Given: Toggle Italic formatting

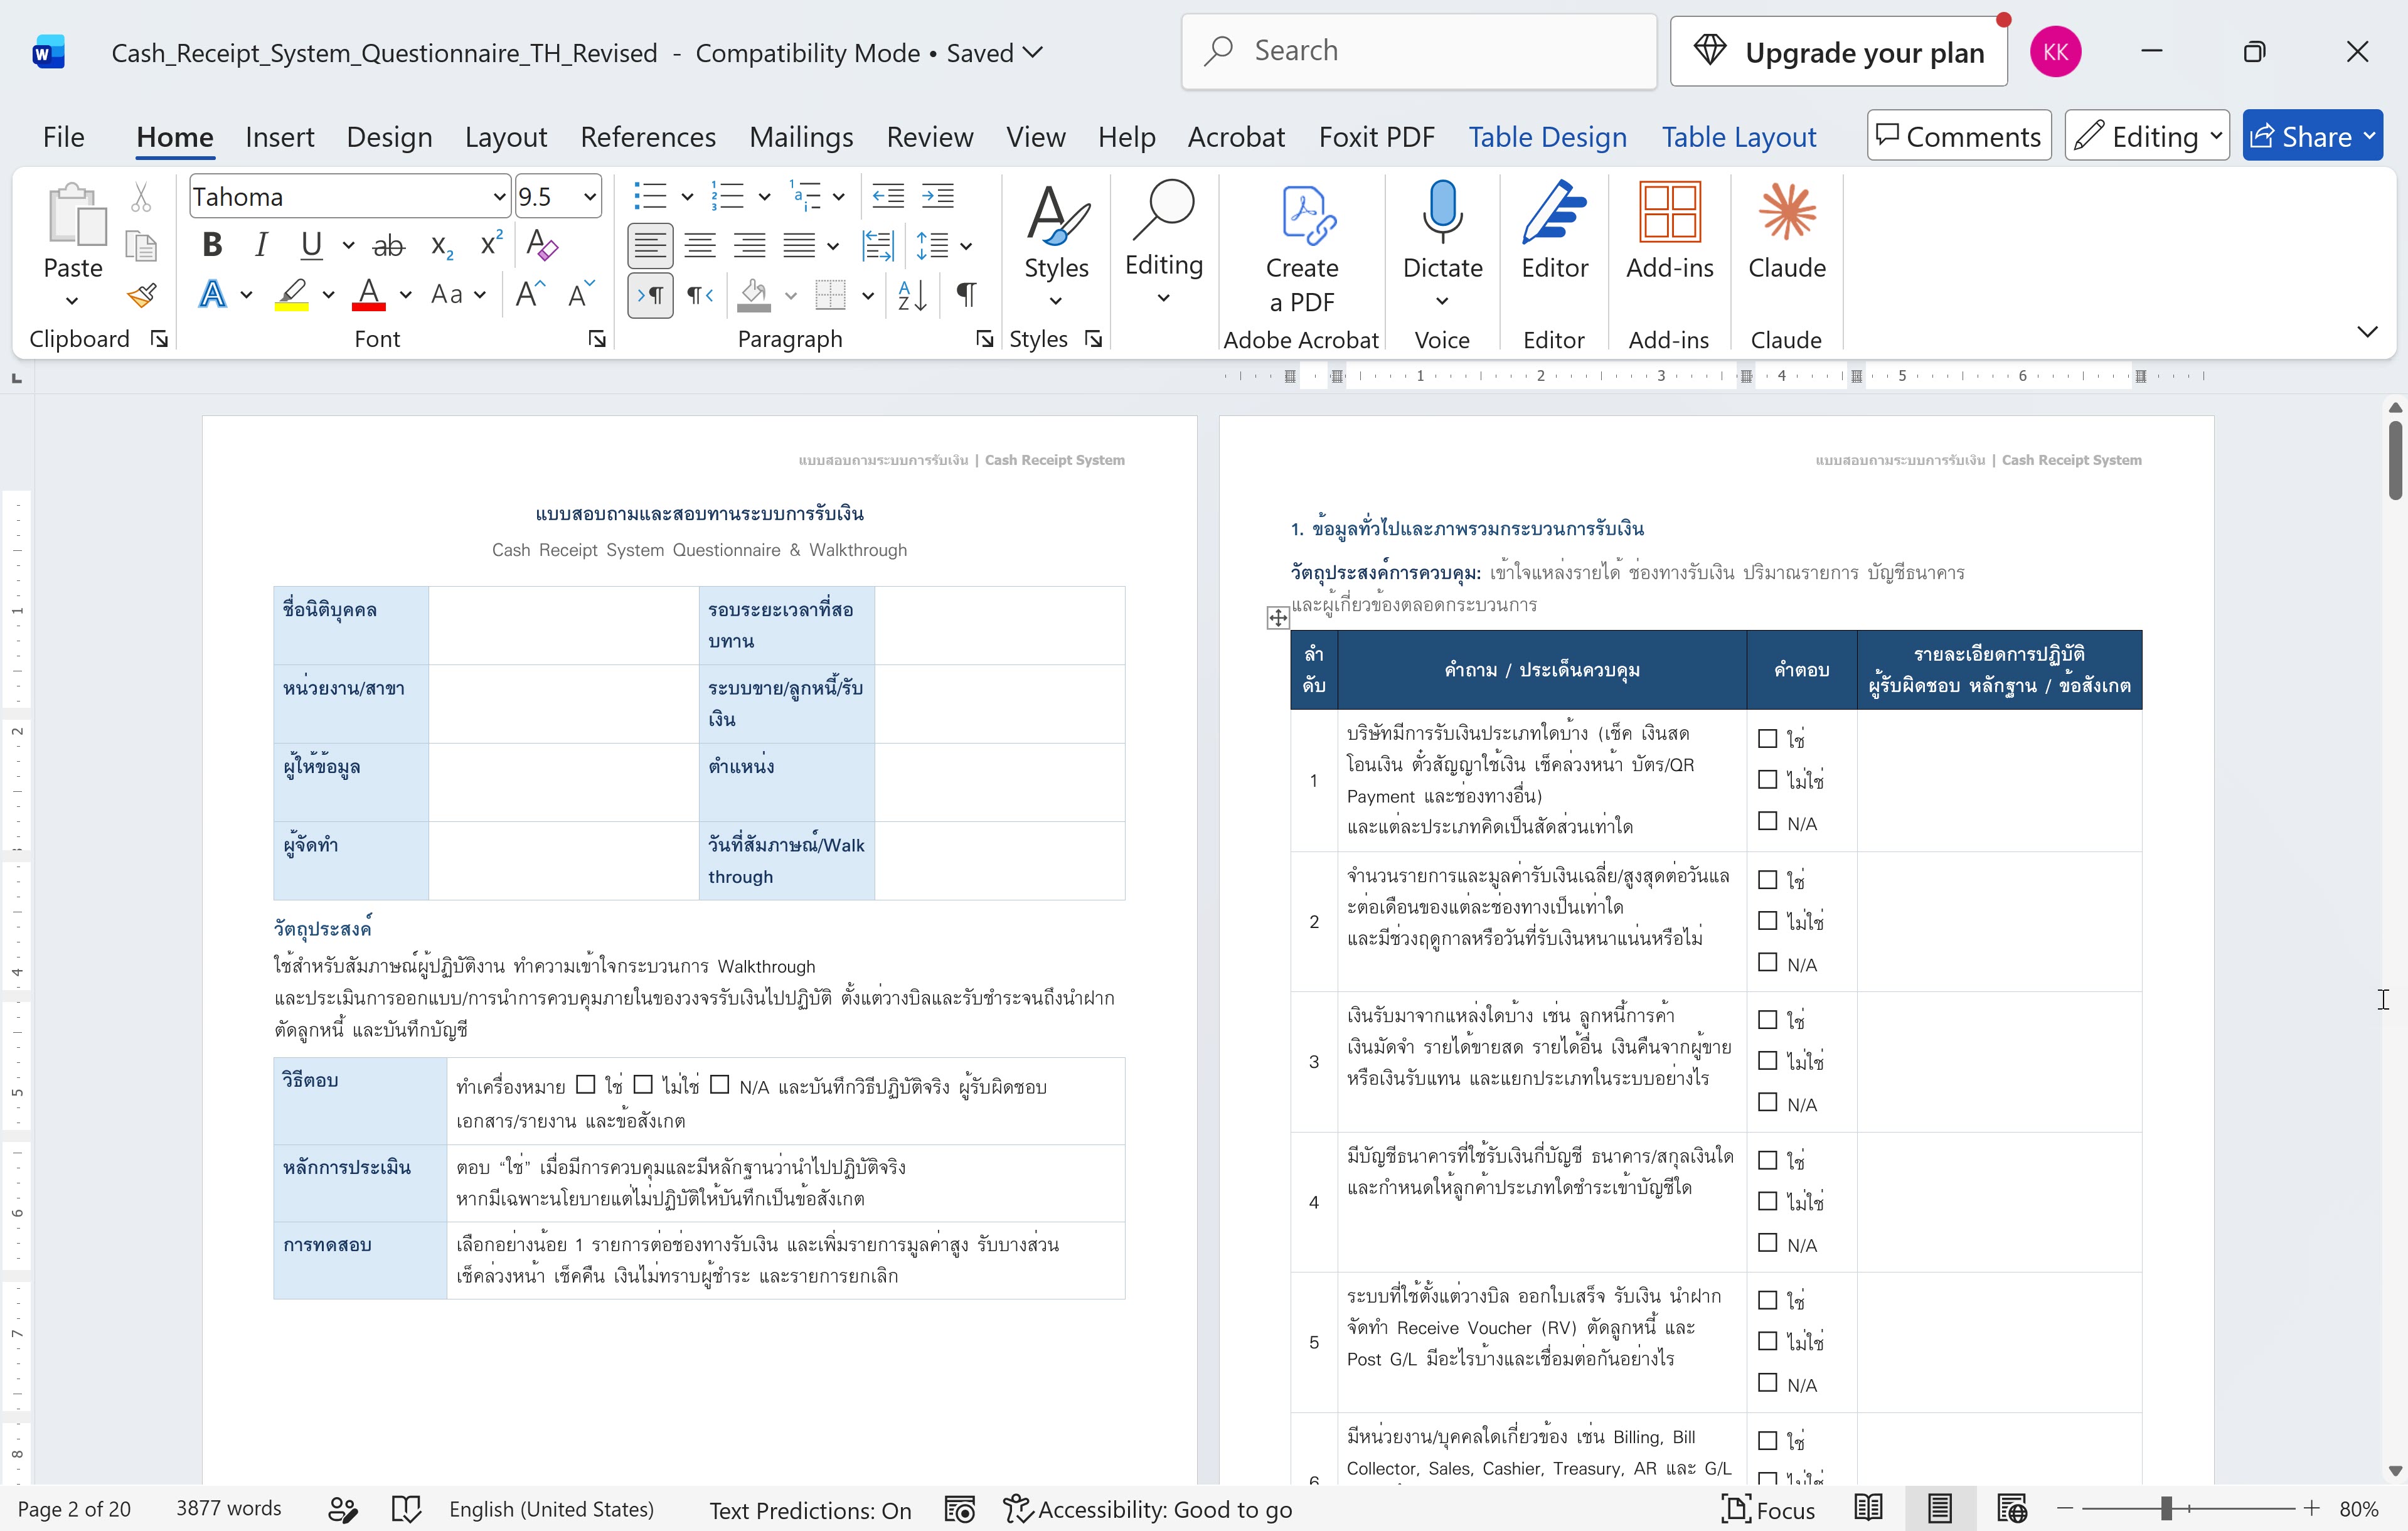Looking at the screenshot, I should [261, 245].
